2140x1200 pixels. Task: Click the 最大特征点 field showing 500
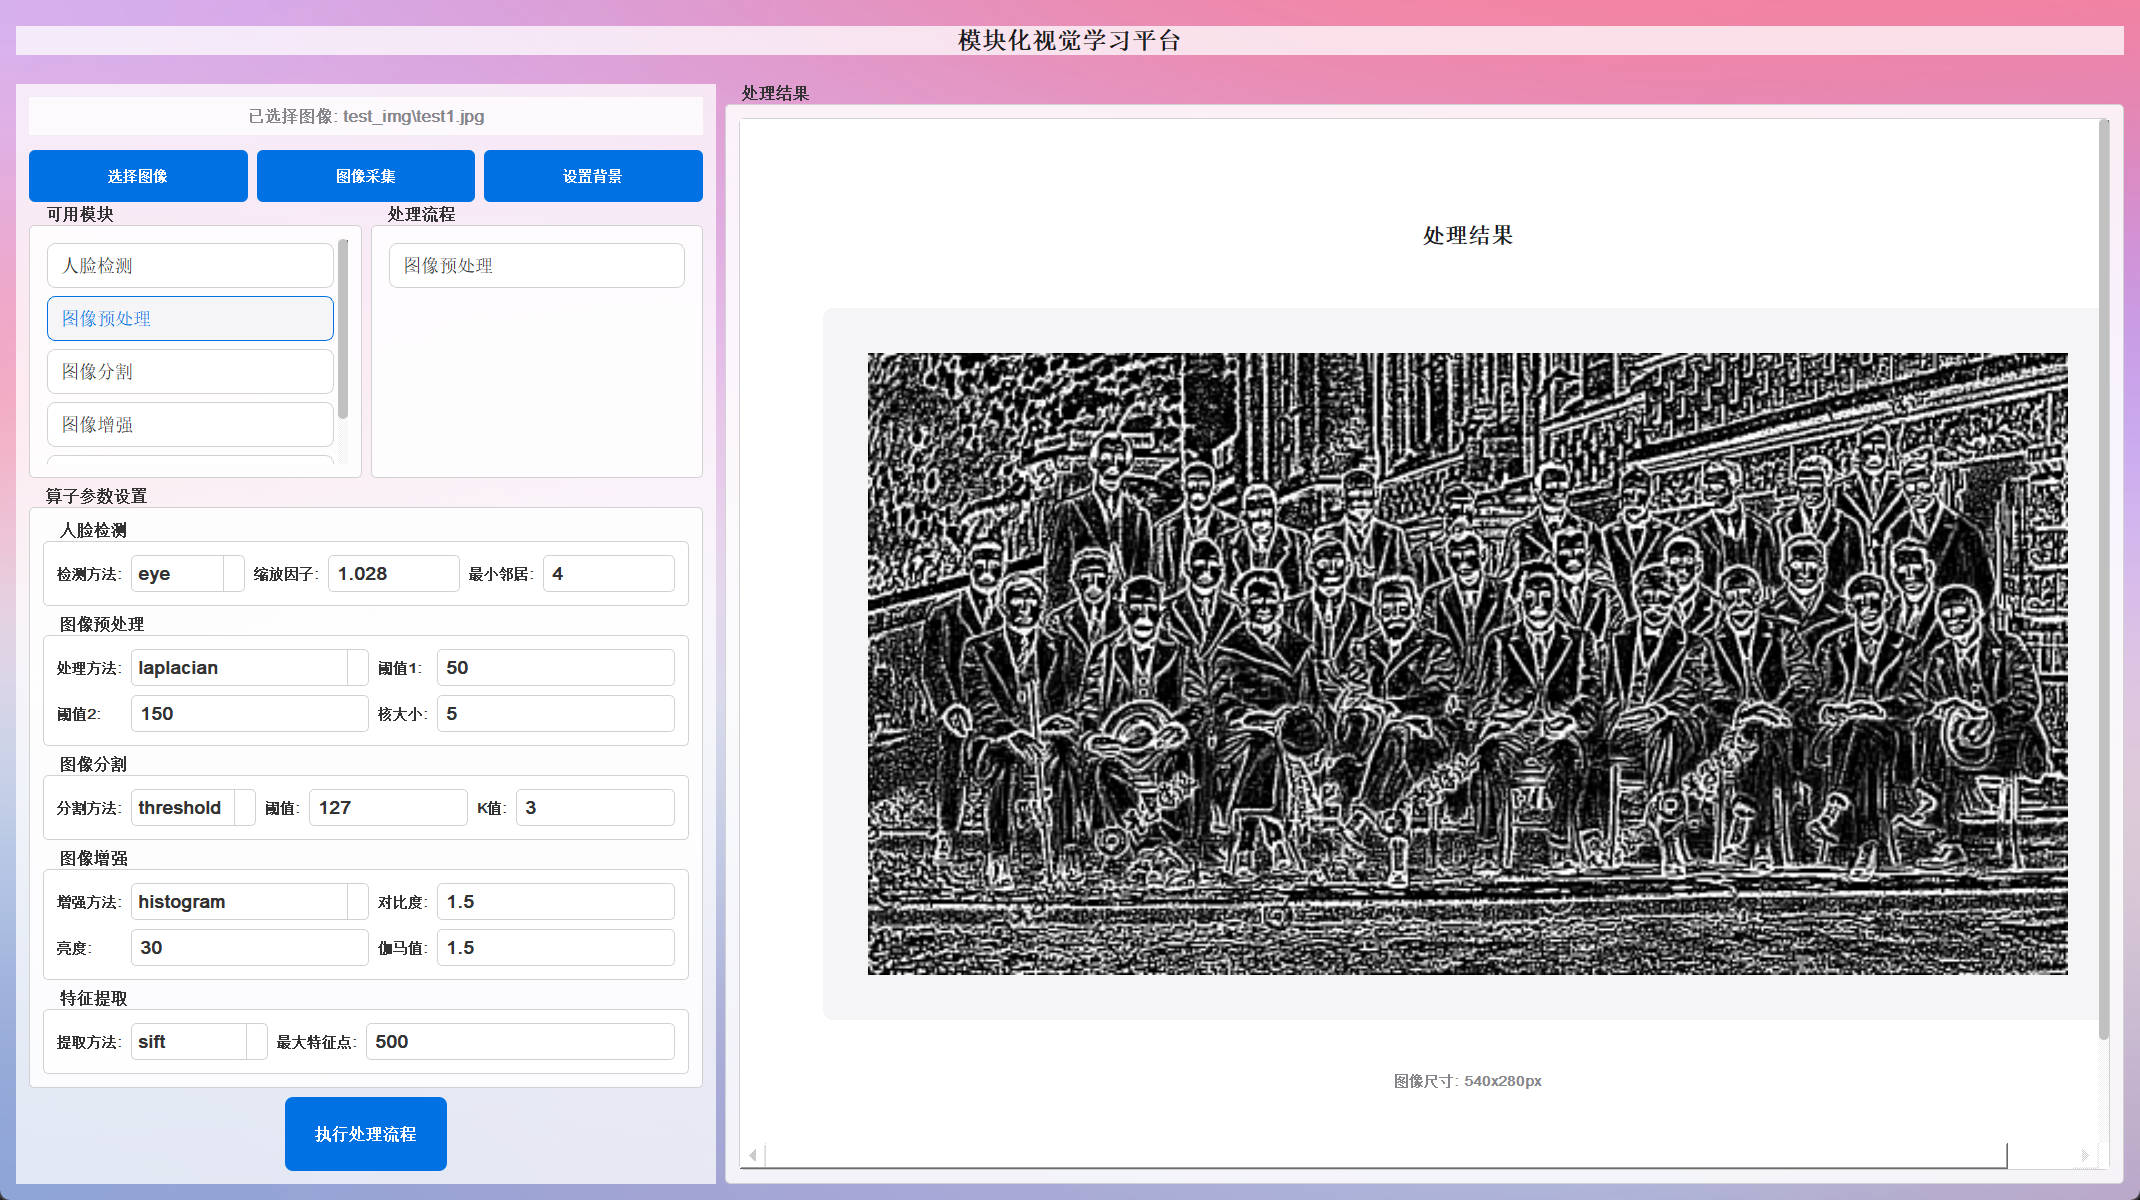tap(520, 1042)
